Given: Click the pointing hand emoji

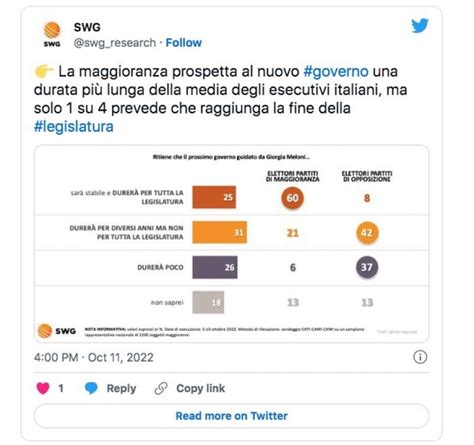Looking at the screenshot, I should click(44, 71).
